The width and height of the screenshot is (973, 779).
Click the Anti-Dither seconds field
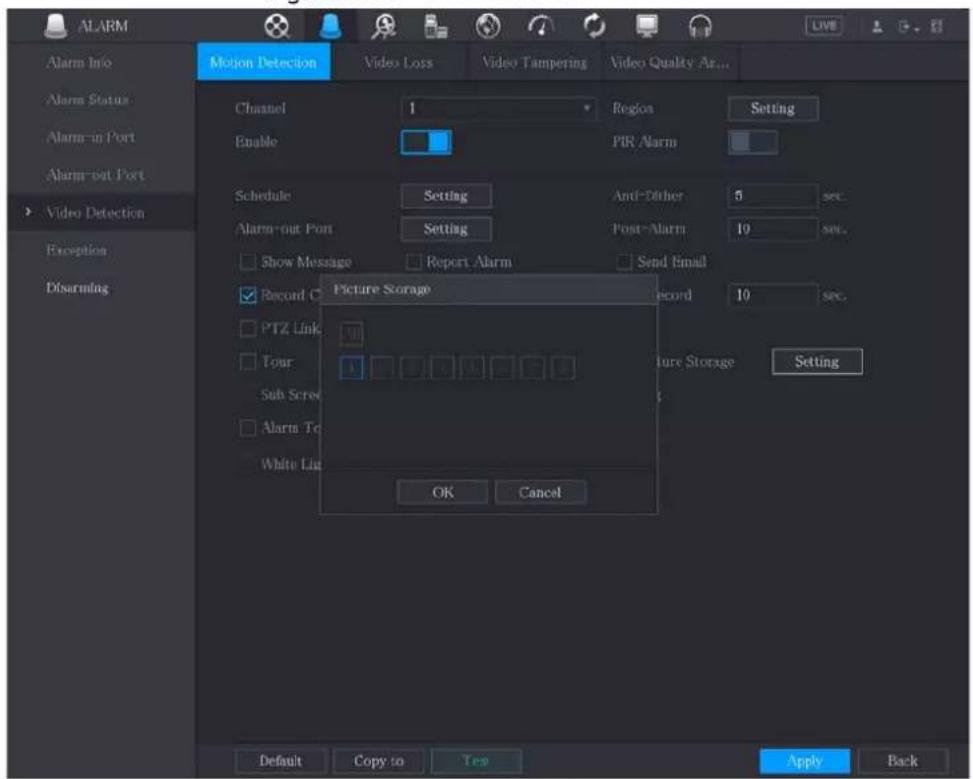click(x=773, y=196)
